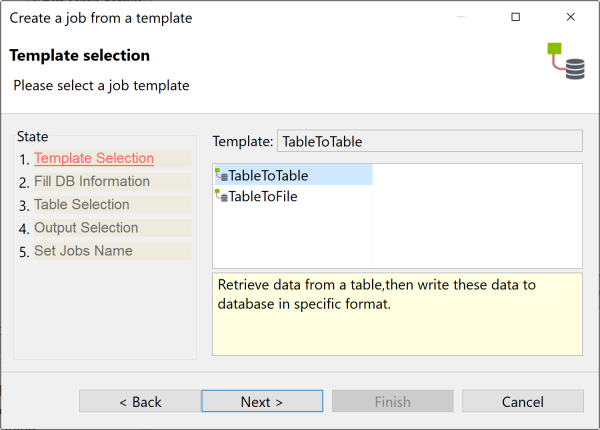This screenshot has width=600, height=430.
Task: Jump to the Set Jobs Name step
Action: pos(83,250)
